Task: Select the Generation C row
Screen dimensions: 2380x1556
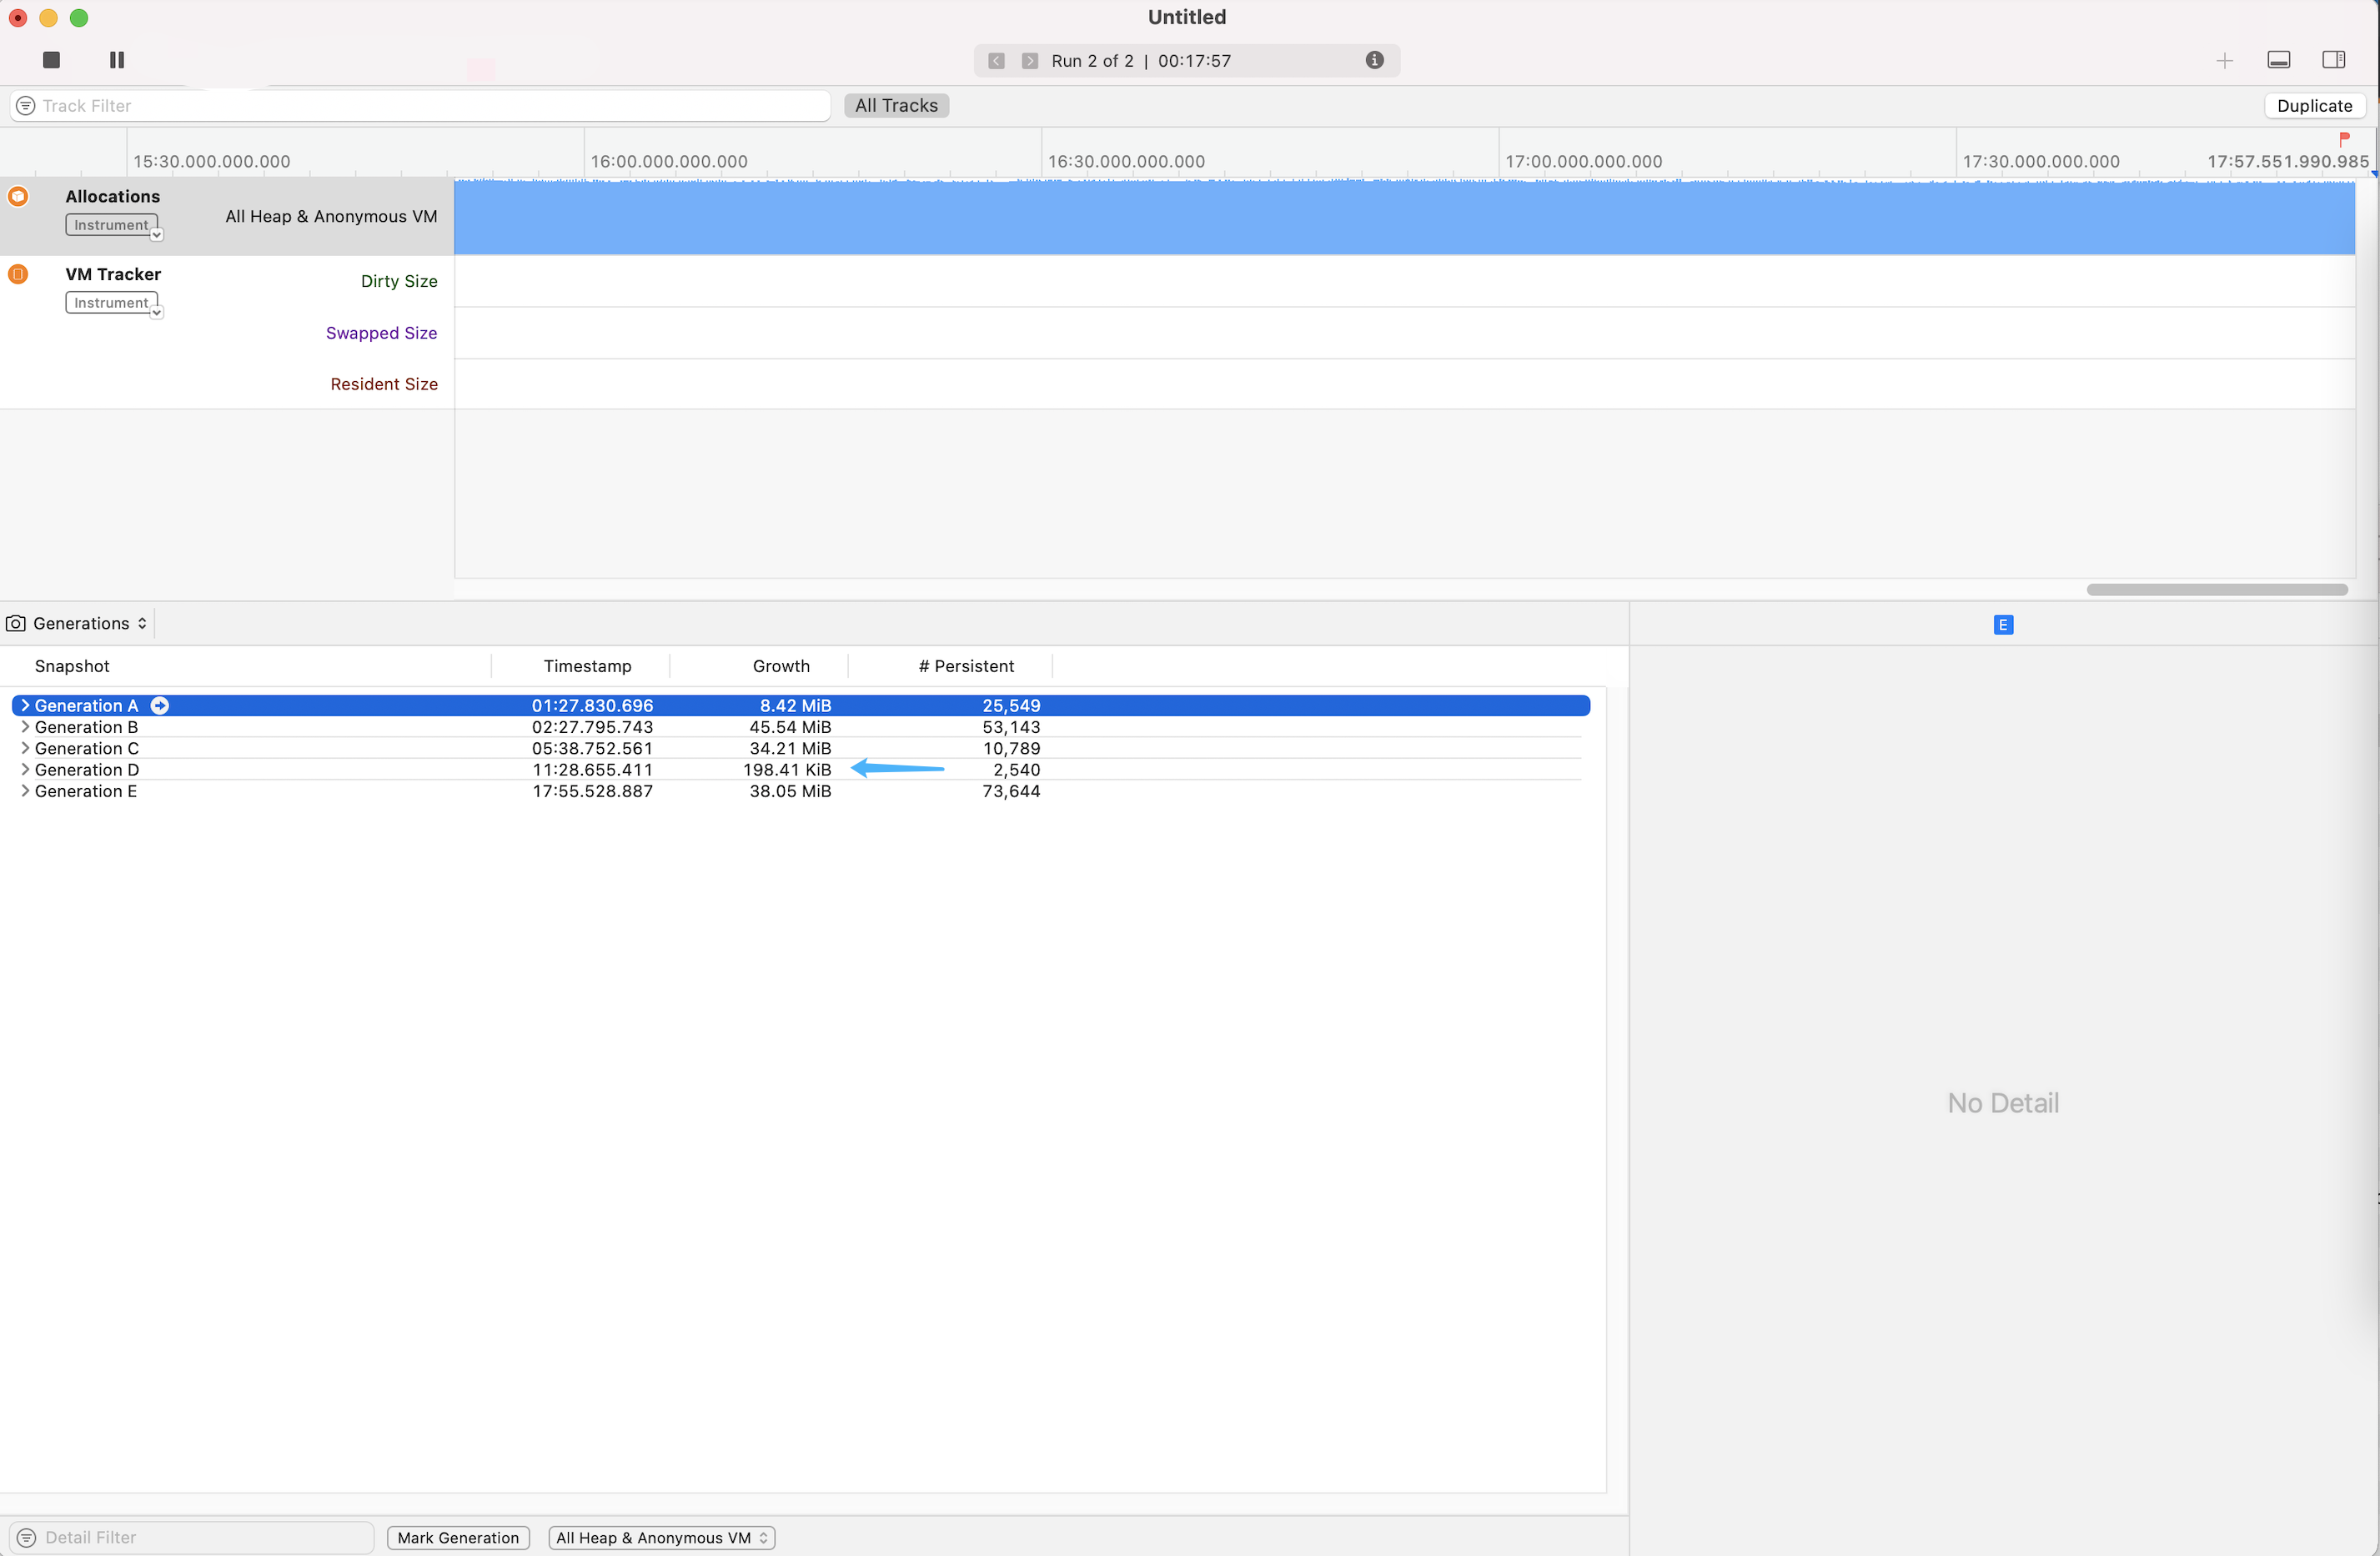Action: click(x=800, y=748)
